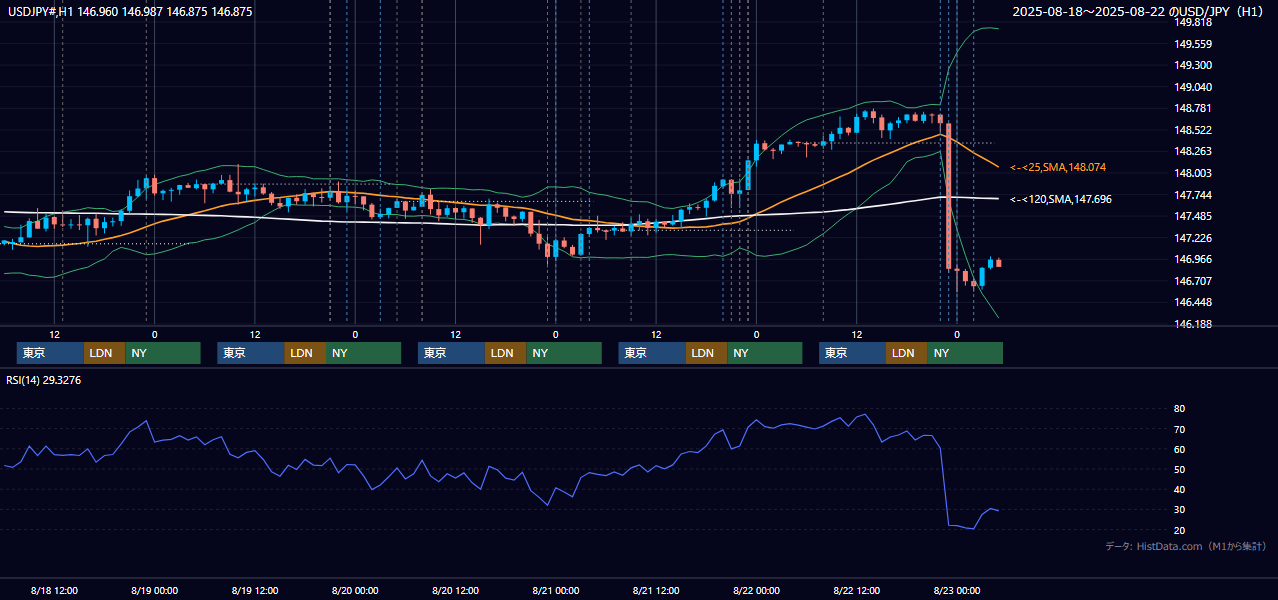1278x600 pixels.
Task: Click the RSI axis value 50
Action: click(x=1180, y=469)
